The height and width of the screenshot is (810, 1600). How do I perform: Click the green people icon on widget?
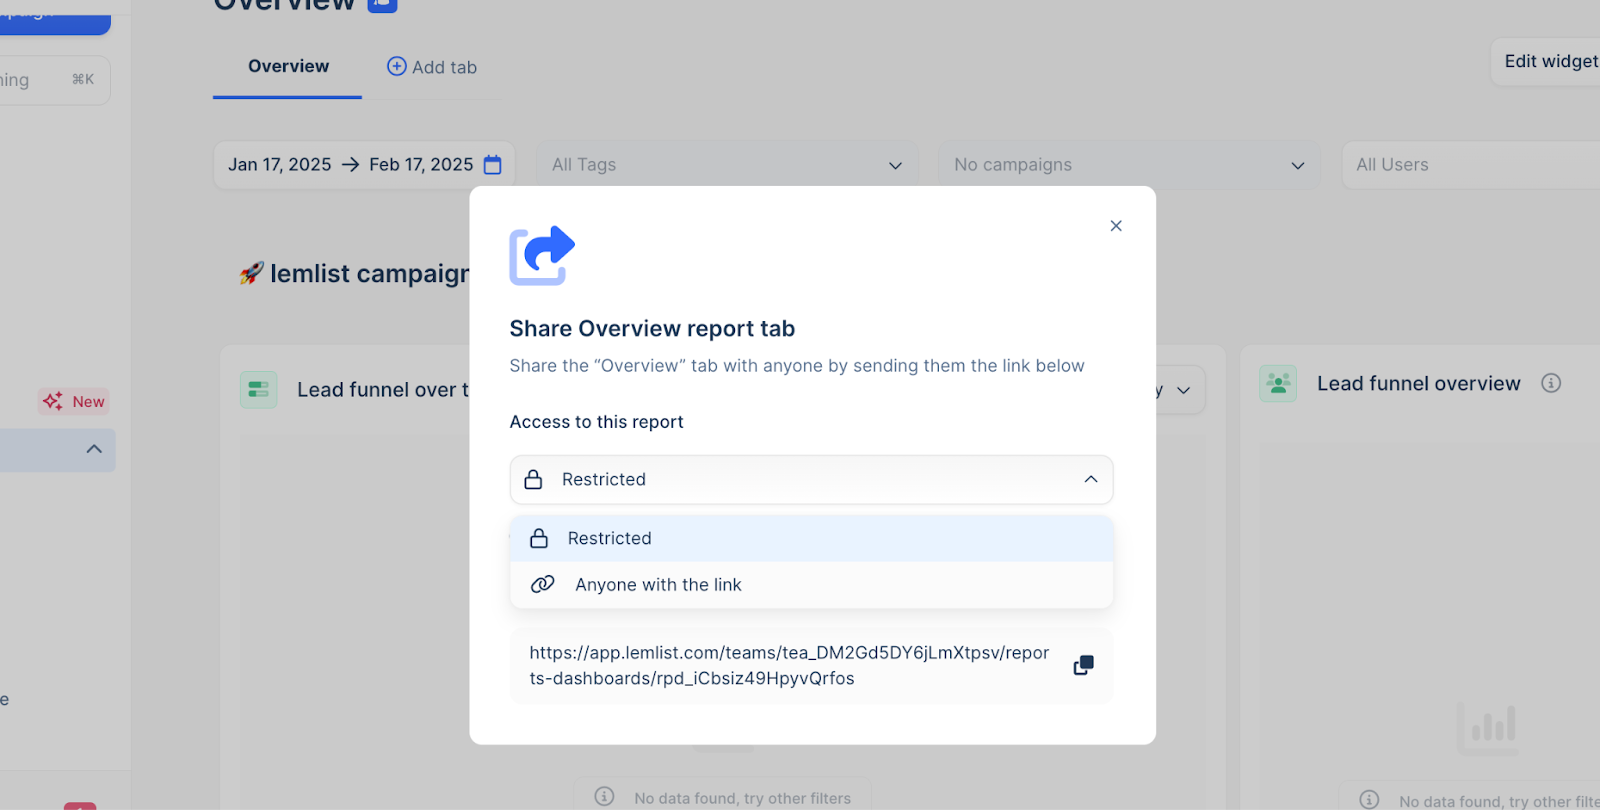[1278, 384]
